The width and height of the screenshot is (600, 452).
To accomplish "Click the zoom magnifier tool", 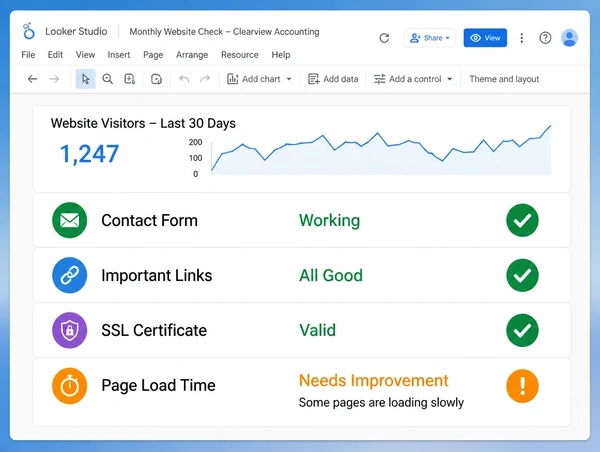I will [x=108, y=79].
